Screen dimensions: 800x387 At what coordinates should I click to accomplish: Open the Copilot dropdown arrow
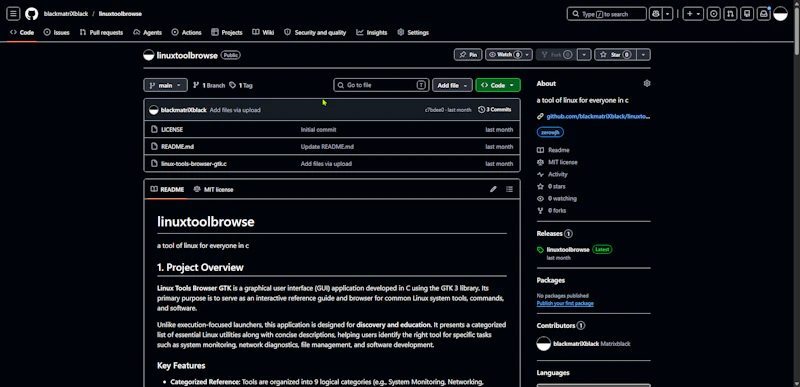(x=668, y=14)
